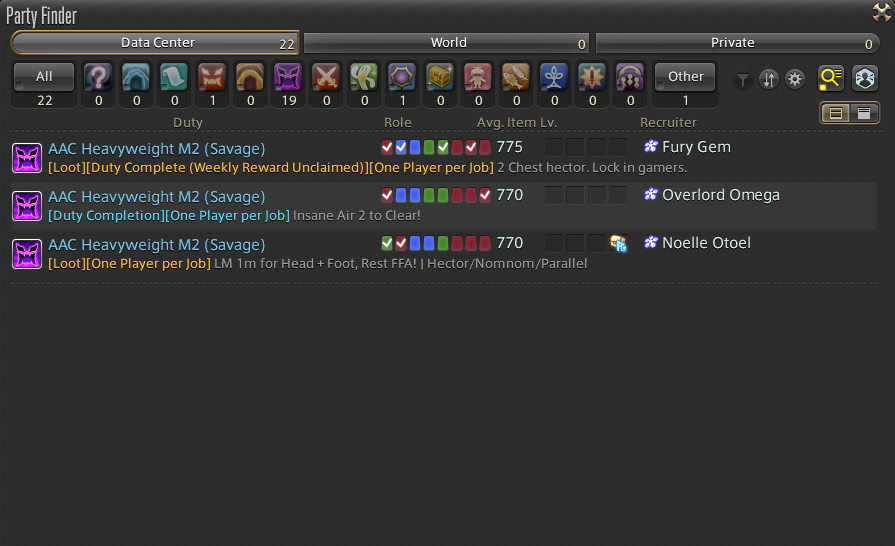This screenshot has width=895, height=546.
Task: Open the funnel filter options
Action: click(743, 79)
